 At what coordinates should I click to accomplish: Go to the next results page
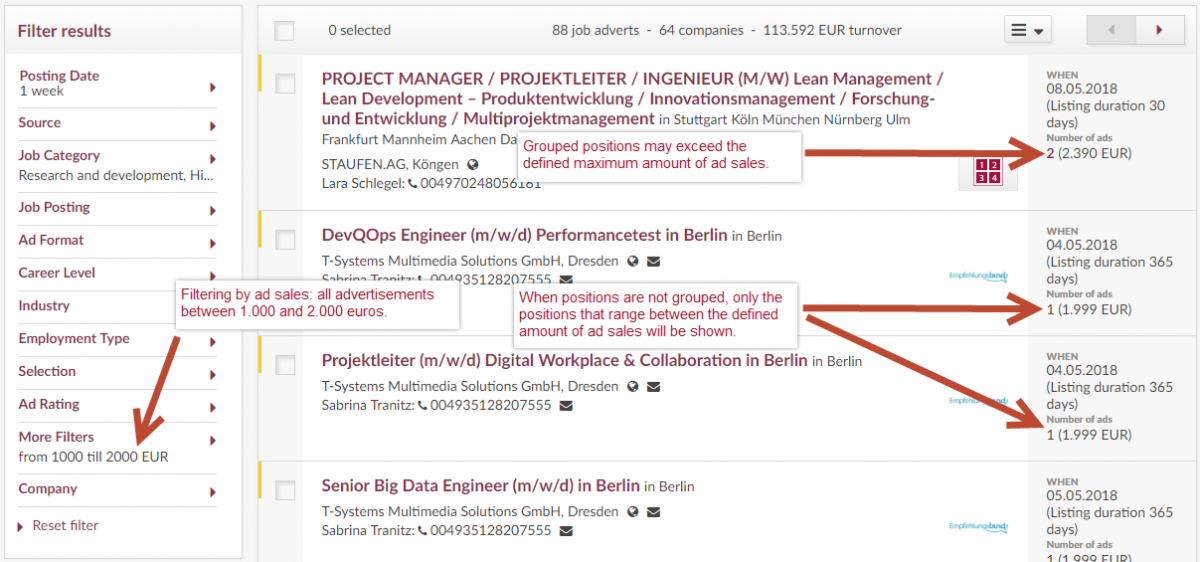coord(1160,30)
